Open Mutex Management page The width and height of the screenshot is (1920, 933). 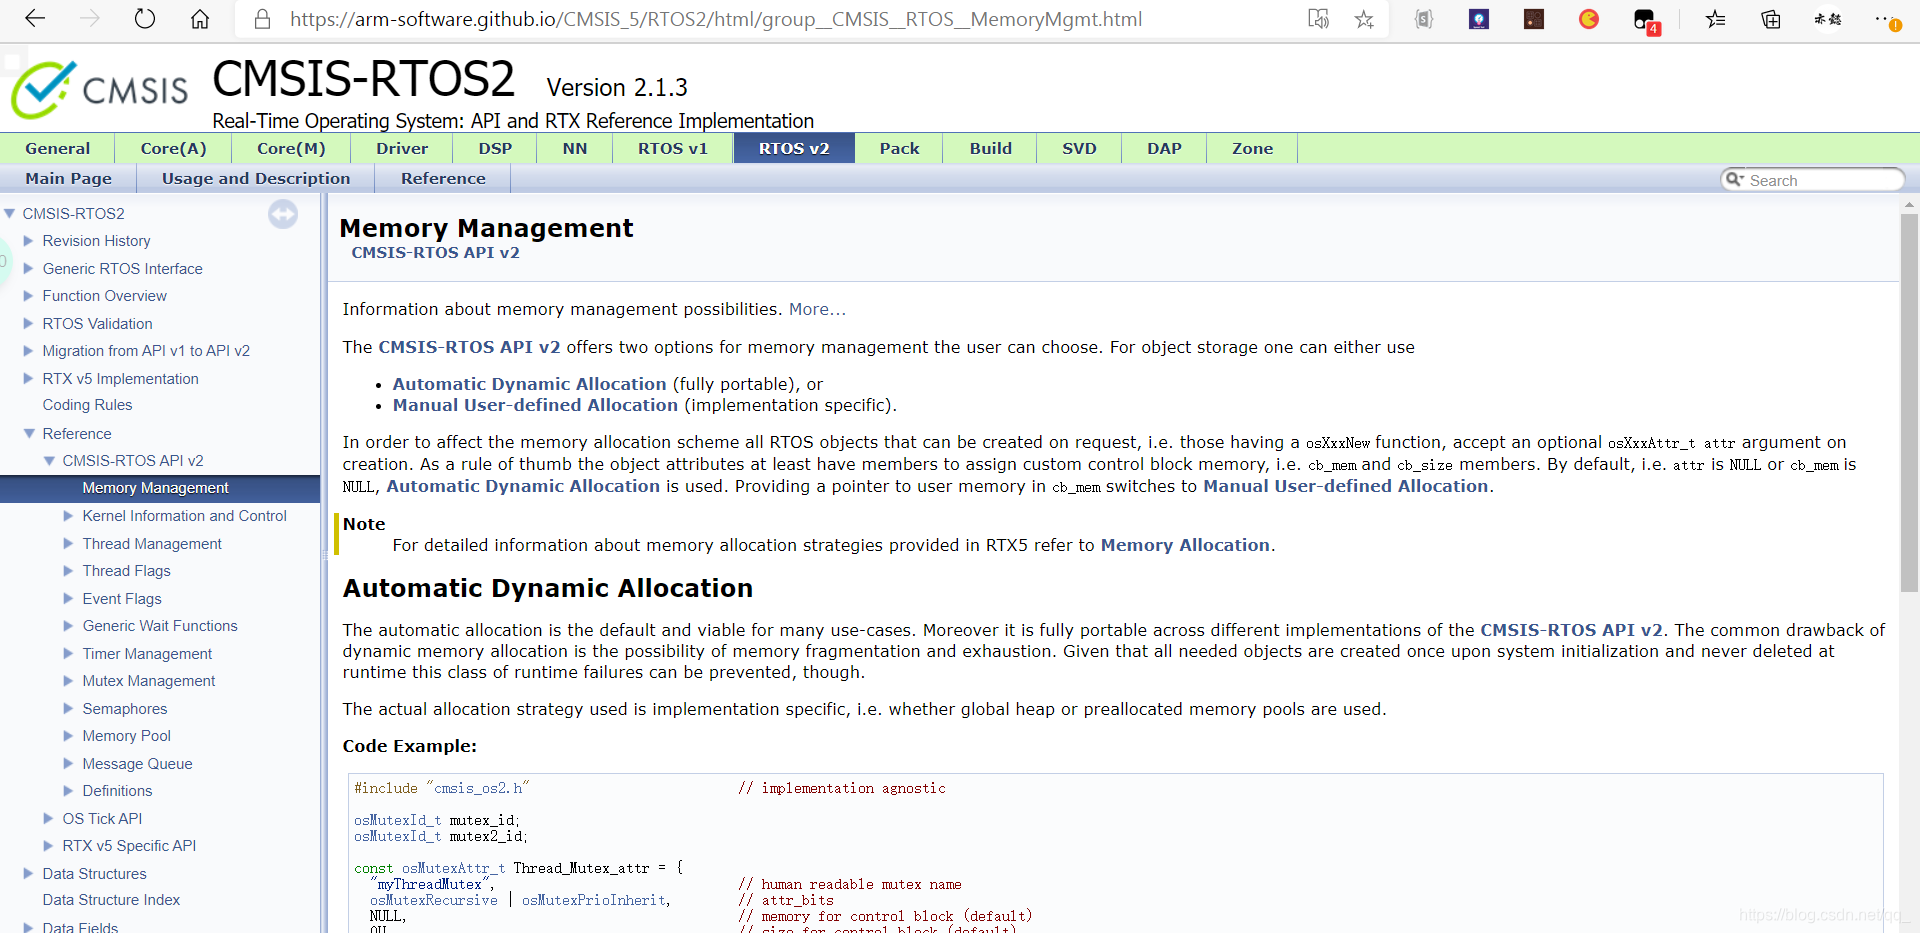click(149, 681)
